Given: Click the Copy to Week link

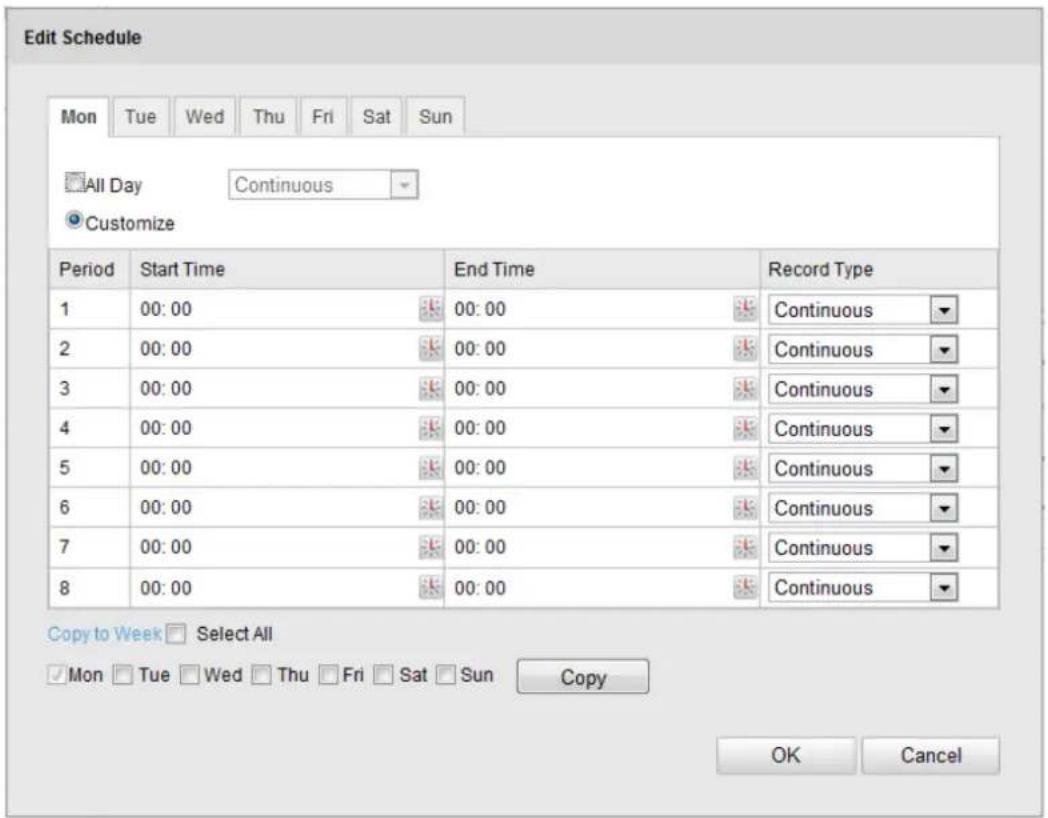Looking at the screenshot, I should [x=105, y=634].
